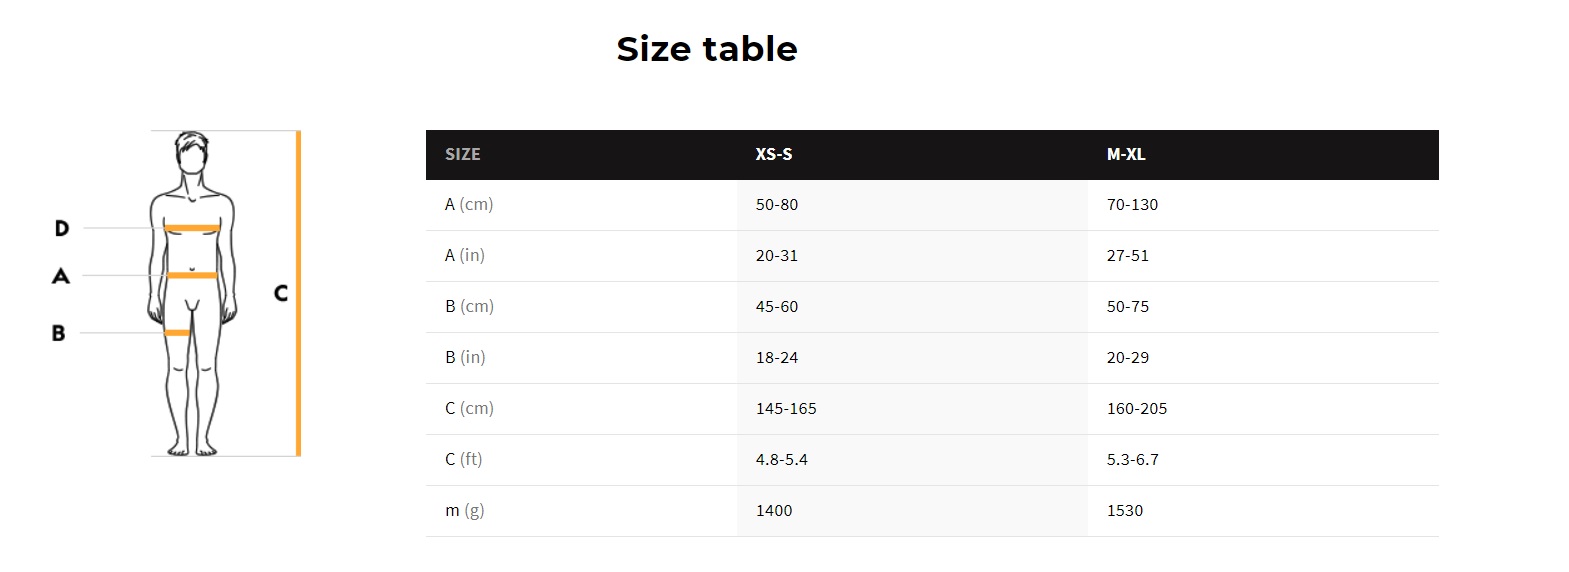Screen dimensions: 1569x572
Task: Click the letter B label beside the figure
Action: tap(58, 333)
